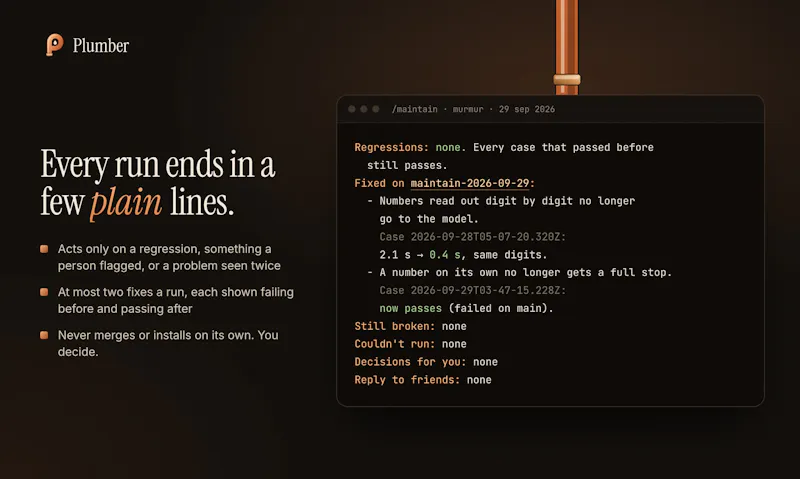Viewport: 800px width, 479px height.
Task: Click the 'Fixed on' label in terminal
Action: [x=379, y=183]
